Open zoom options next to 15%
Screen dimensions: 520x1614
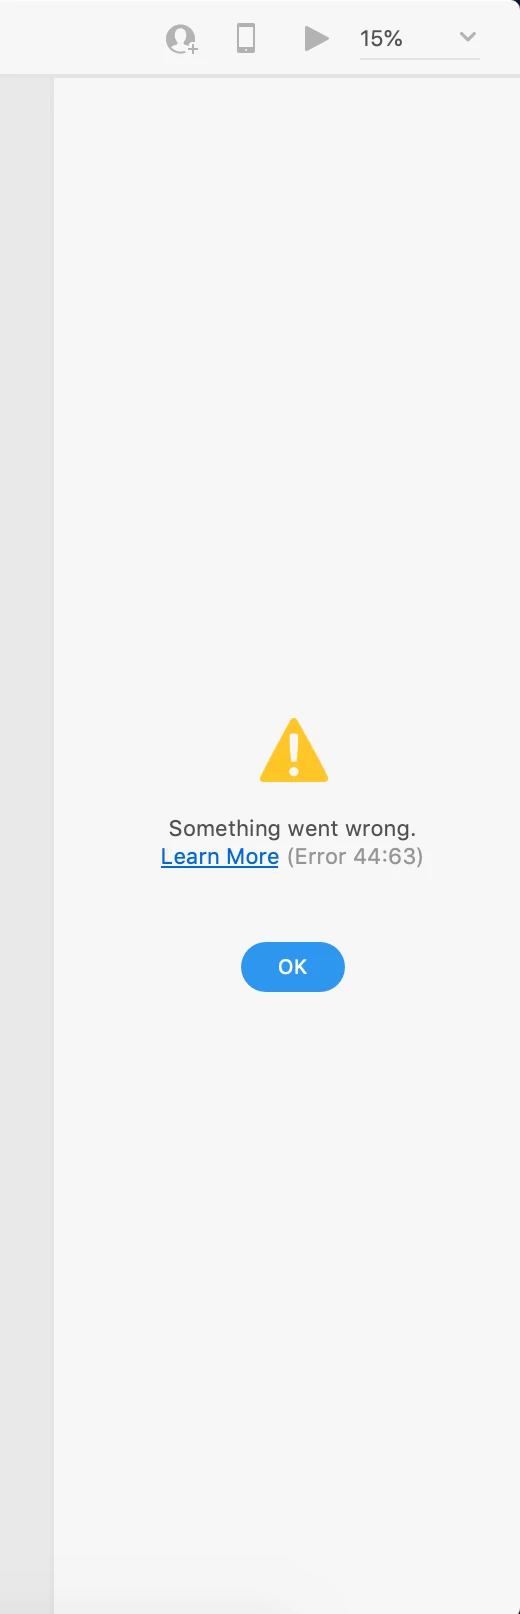pos(467,37)
